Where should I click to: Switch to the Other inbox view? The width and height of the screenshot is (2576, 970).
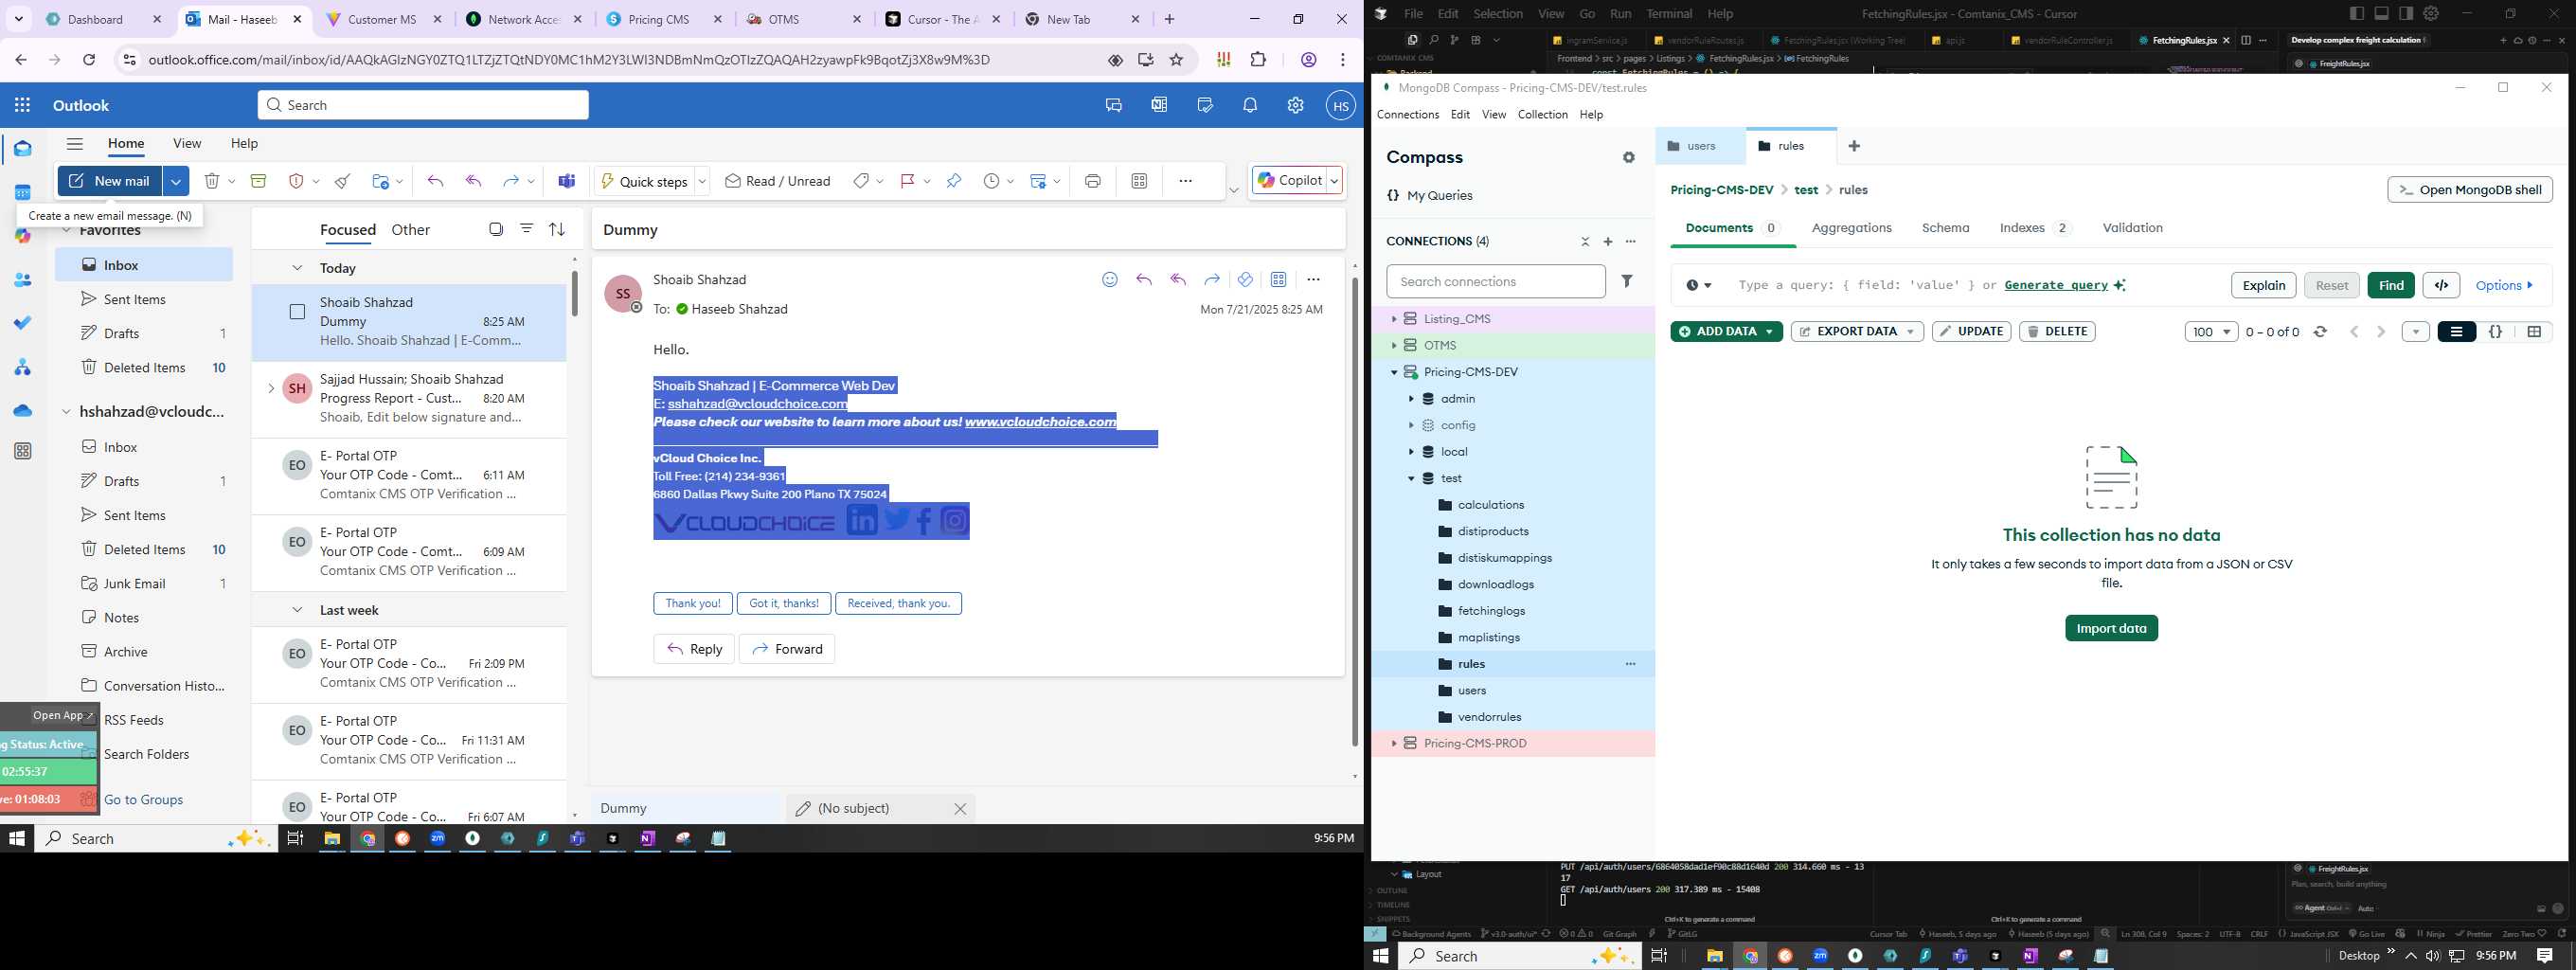410,230
